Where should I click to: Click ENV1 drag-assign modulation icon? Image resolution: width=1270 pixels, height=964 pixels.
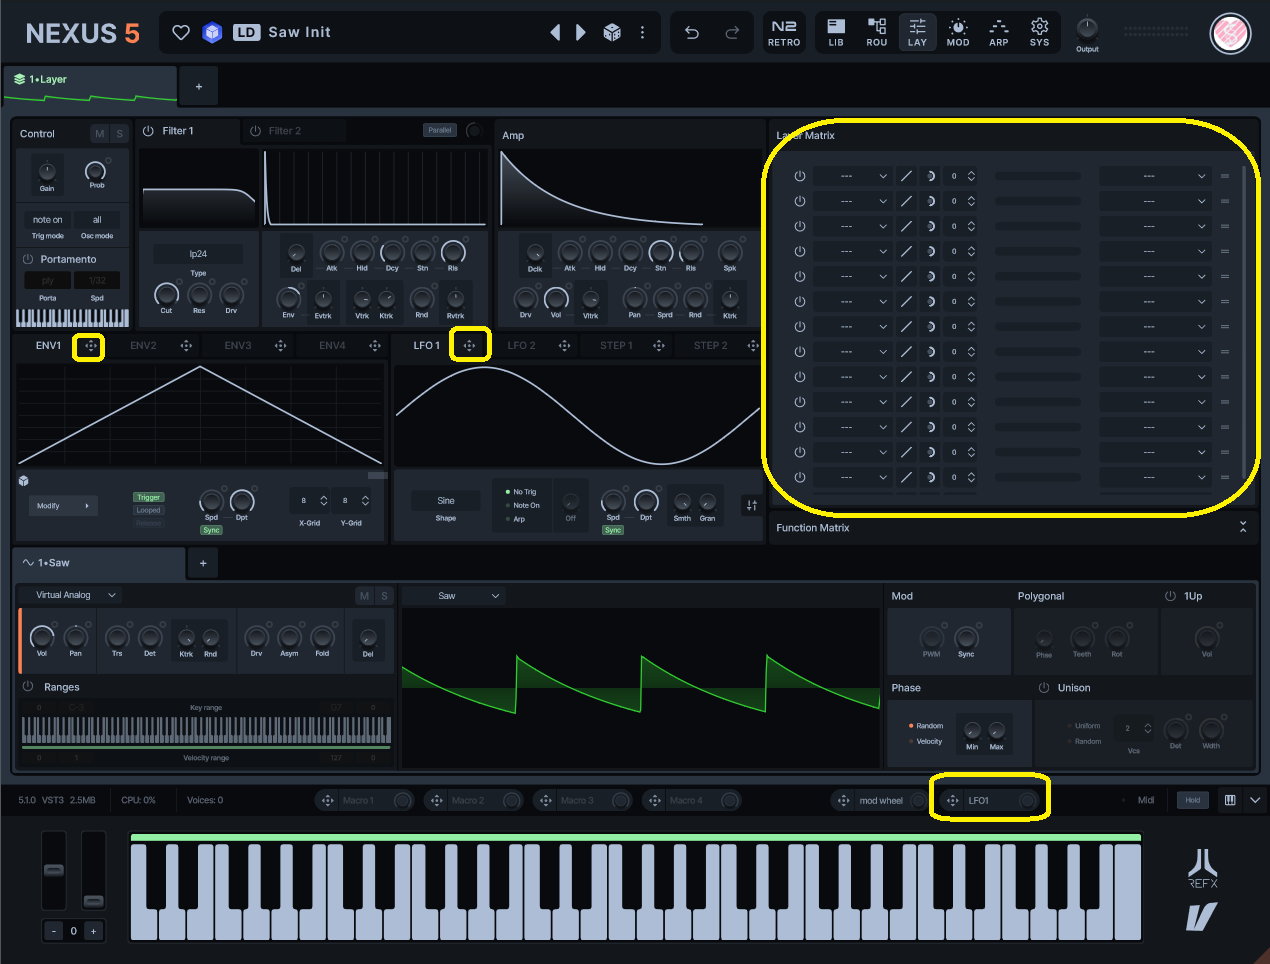90,346
